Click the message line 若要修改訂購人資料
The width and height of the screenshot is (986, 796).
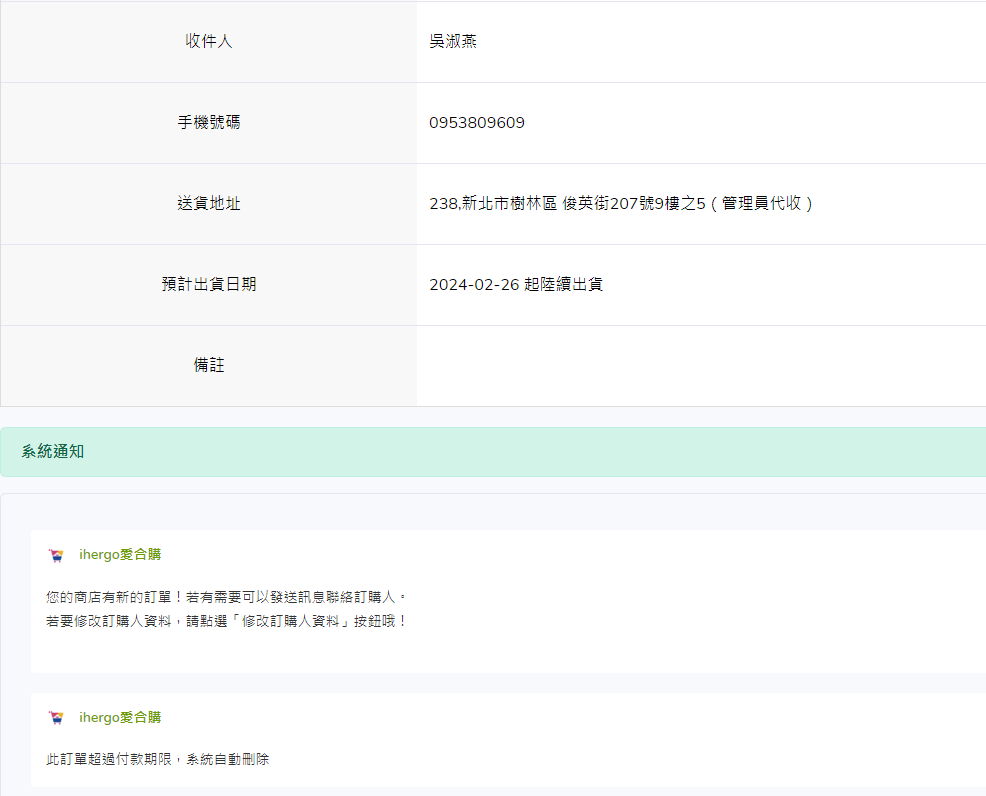coord(227,621)
